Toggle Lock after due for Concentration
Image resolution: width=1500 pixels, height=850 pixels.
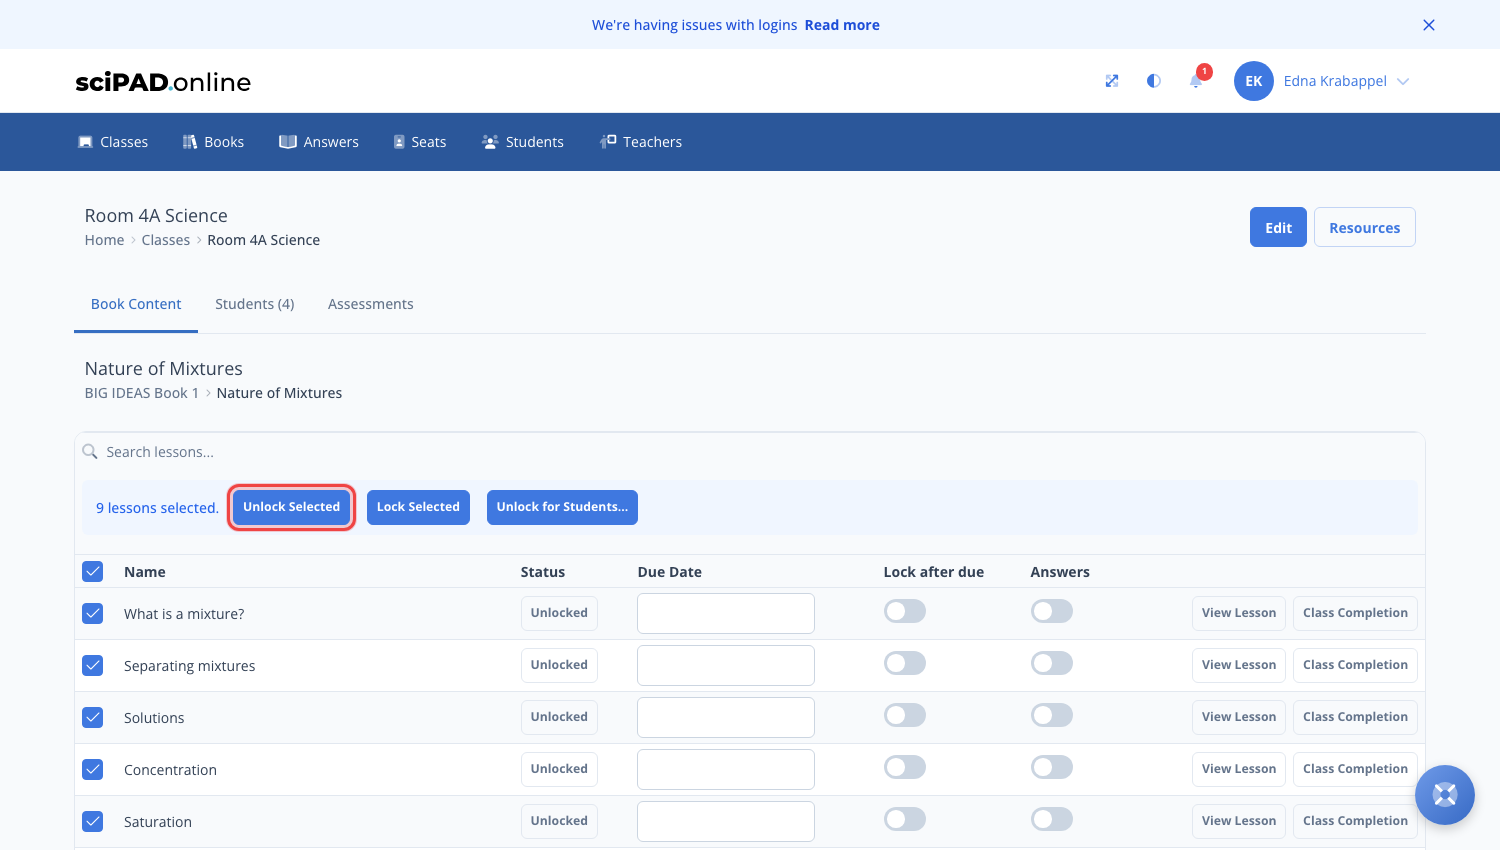coord(905,767)
